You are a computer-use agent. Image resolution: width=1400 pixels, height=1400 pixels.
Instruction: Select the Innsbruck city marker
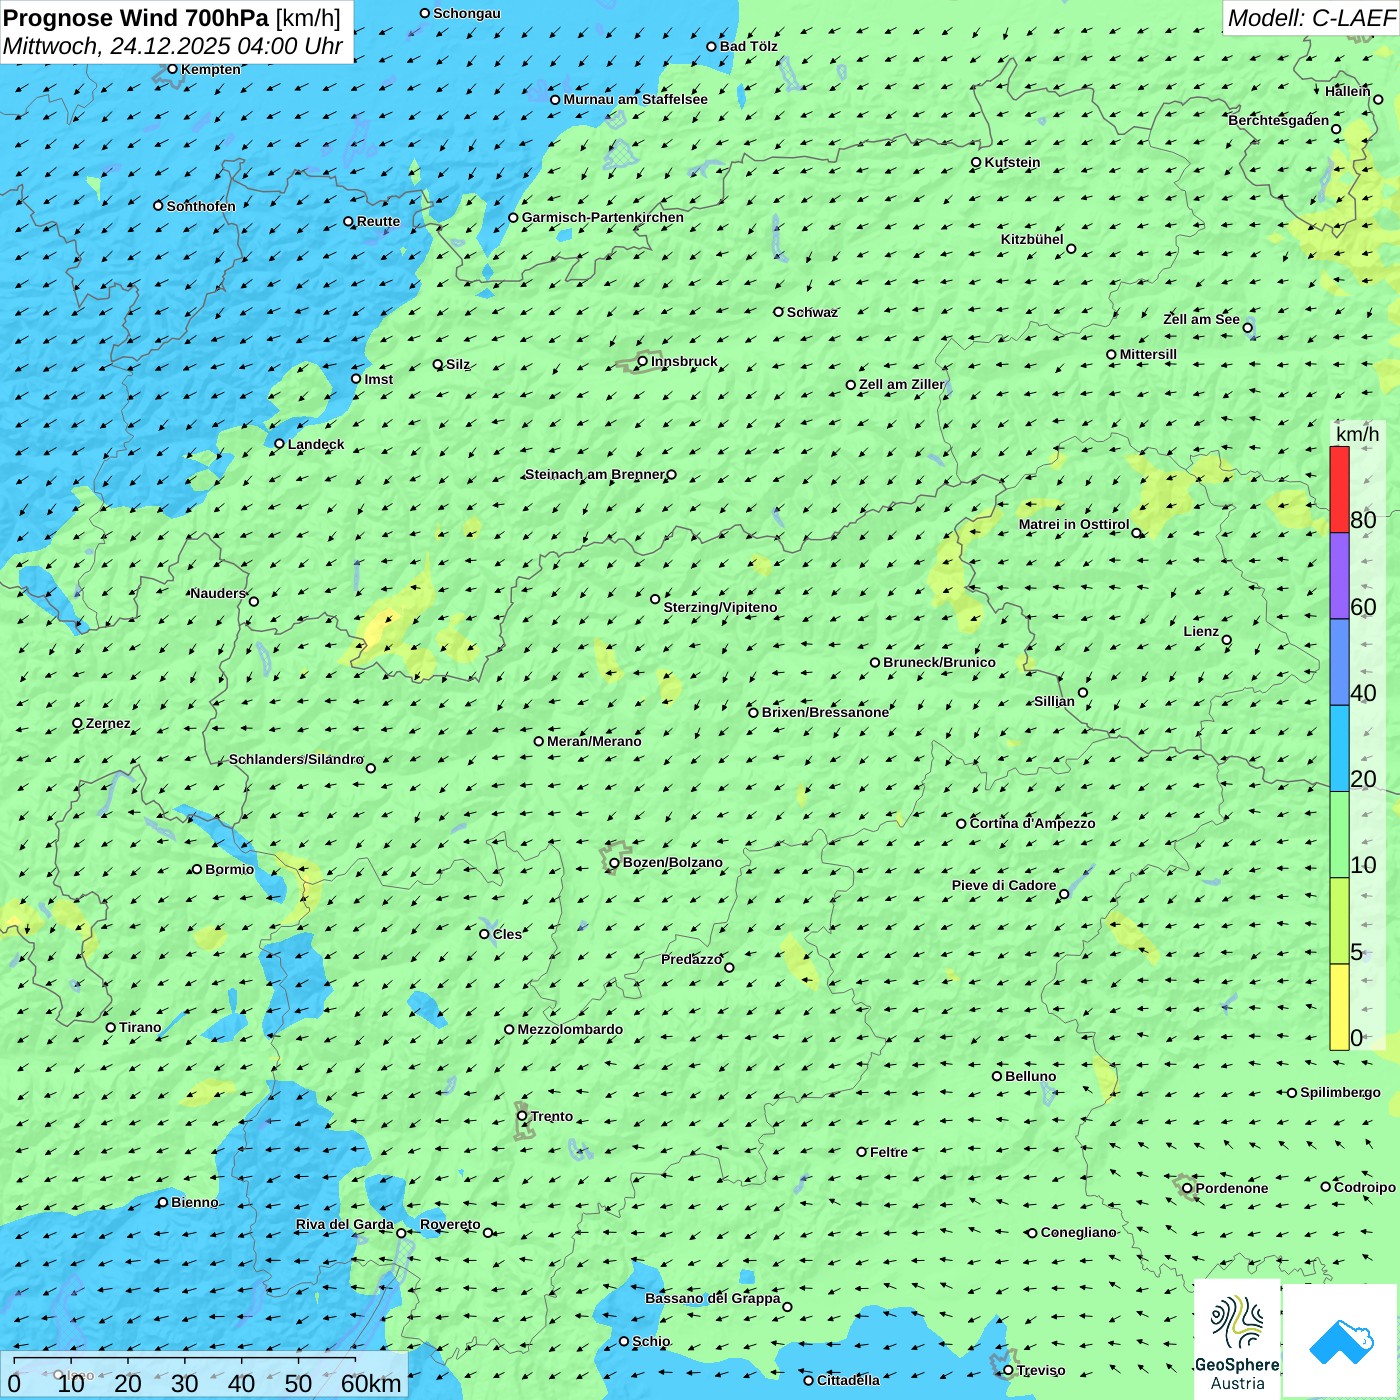click(643, 361)
